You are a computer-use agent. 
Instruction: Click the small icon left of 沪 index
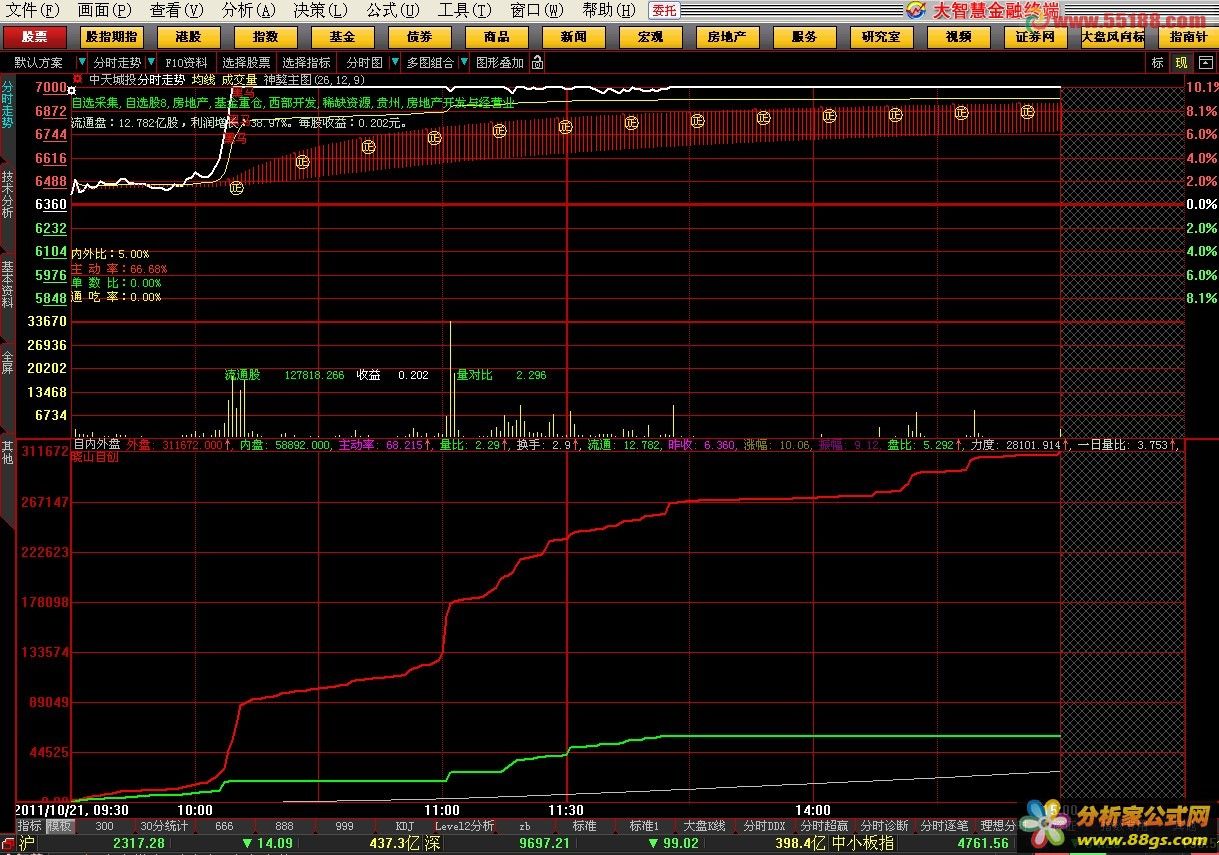[8, 843]
